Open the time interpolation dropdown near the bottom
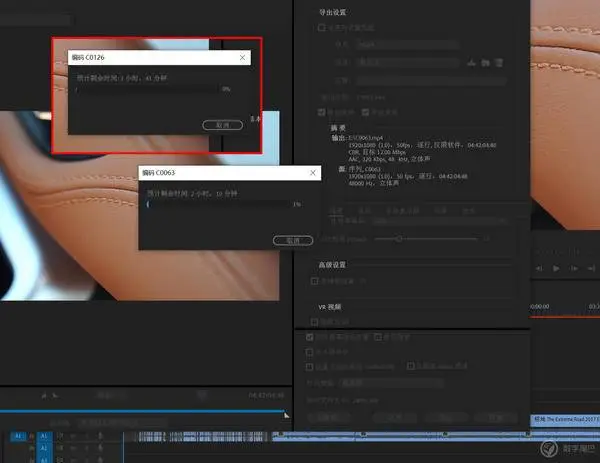 pyautogui.click(x=391, y=383)
